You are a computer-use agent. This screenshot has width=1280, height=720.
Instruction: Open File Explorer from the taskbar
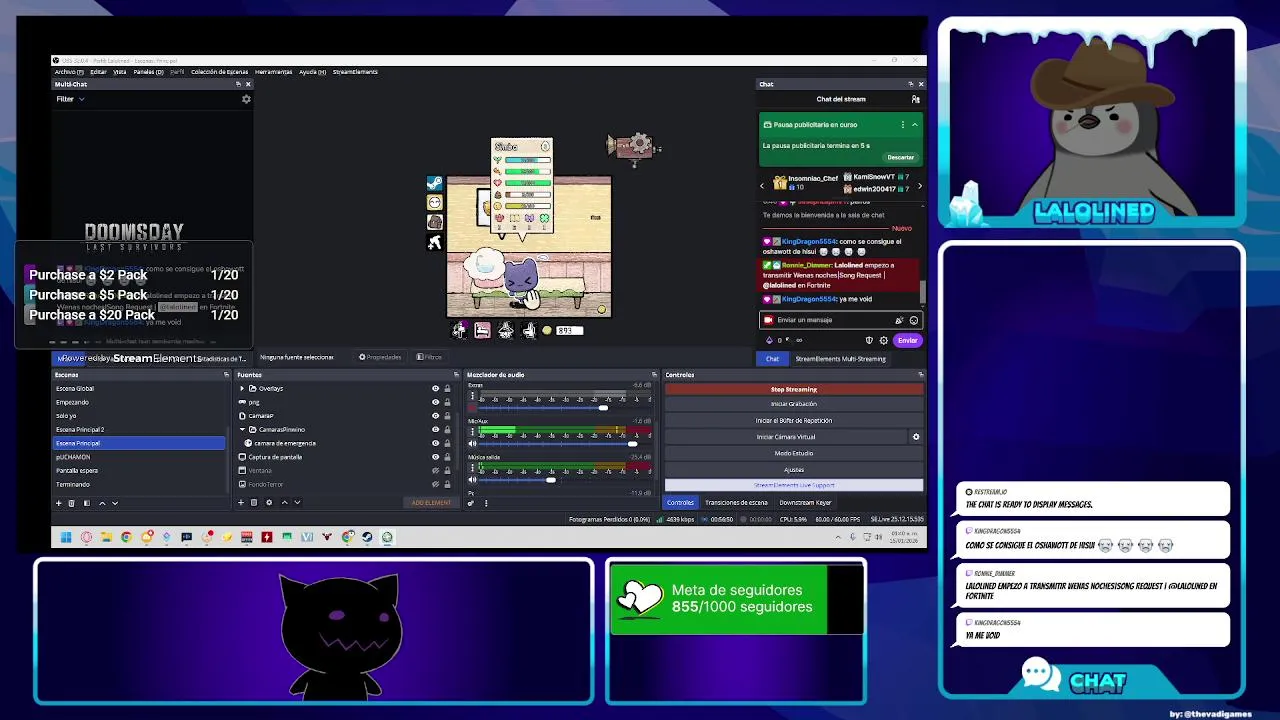pos(106,537)
